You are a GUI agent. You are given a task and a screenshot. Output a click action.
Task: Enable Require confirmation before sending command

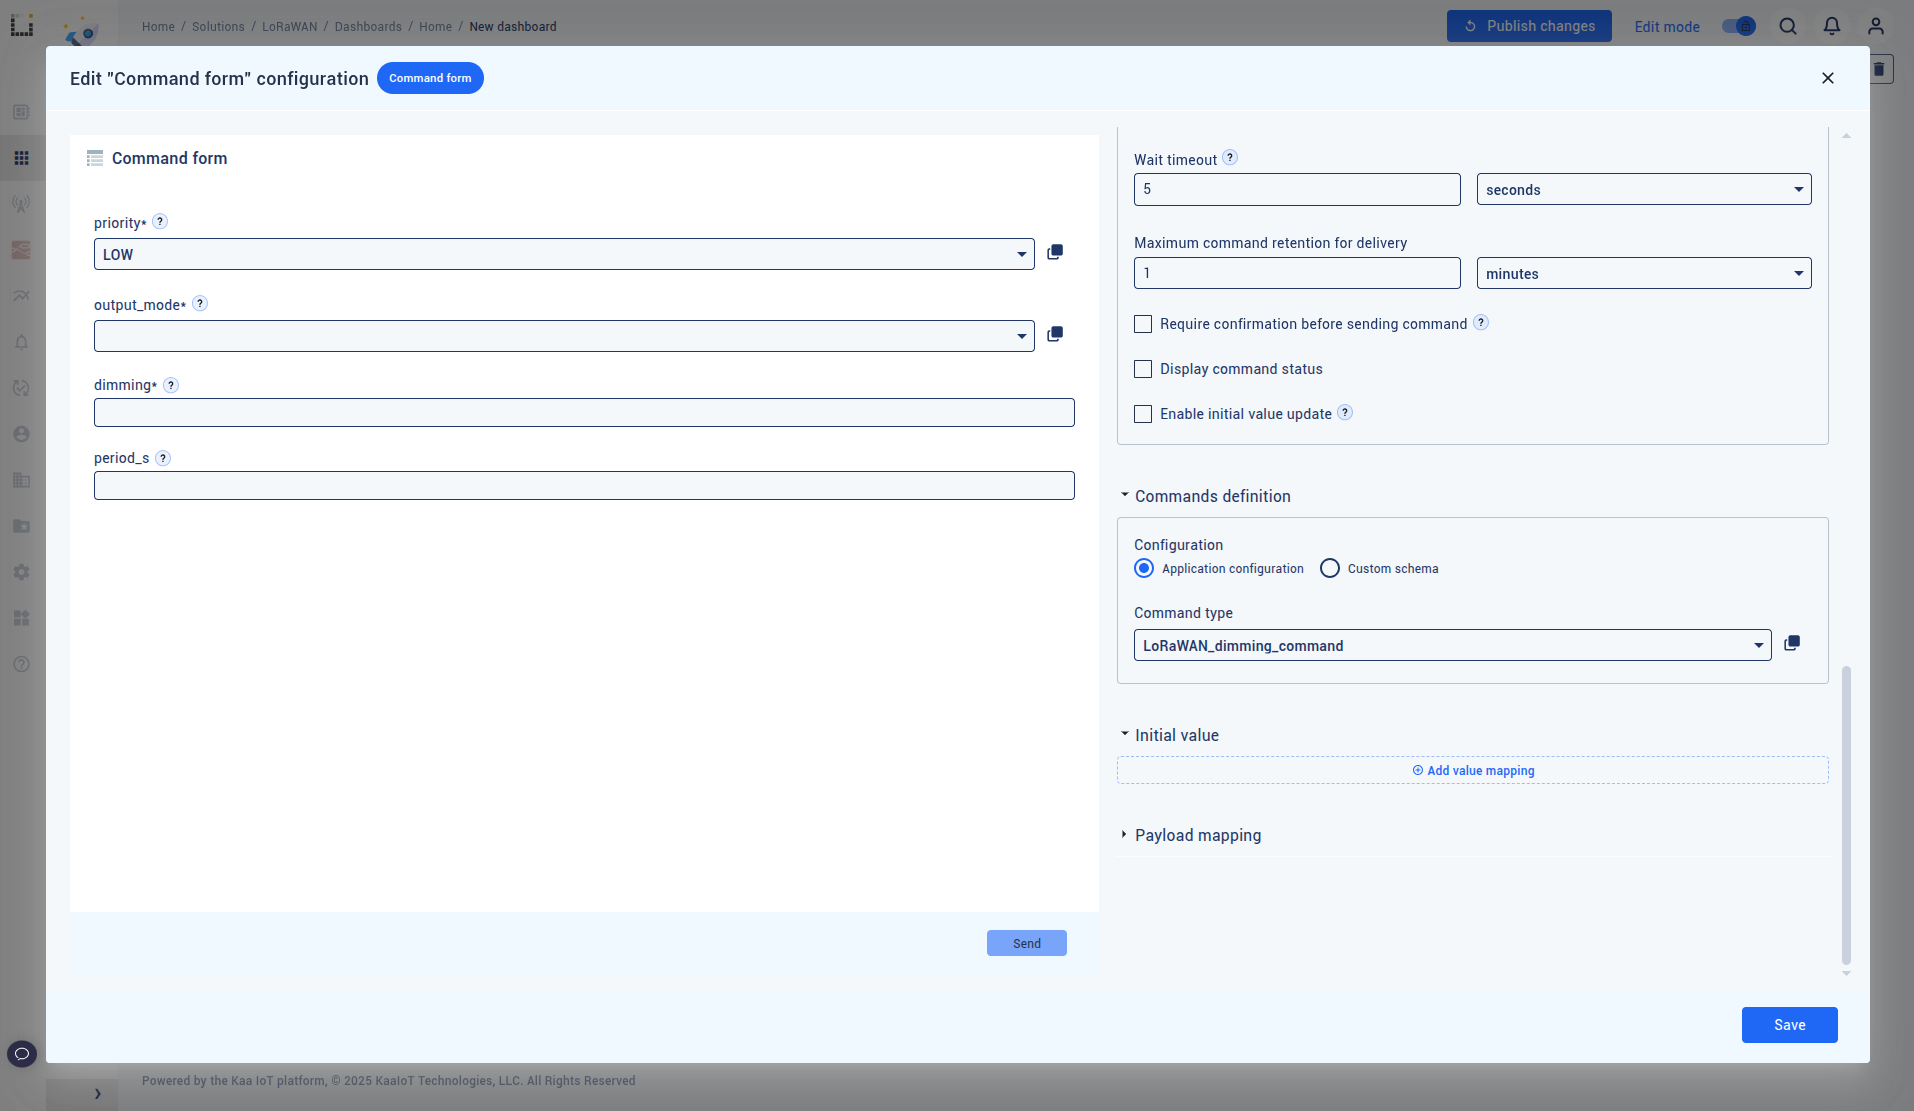pyautogui.click(x=1143, y=324)
